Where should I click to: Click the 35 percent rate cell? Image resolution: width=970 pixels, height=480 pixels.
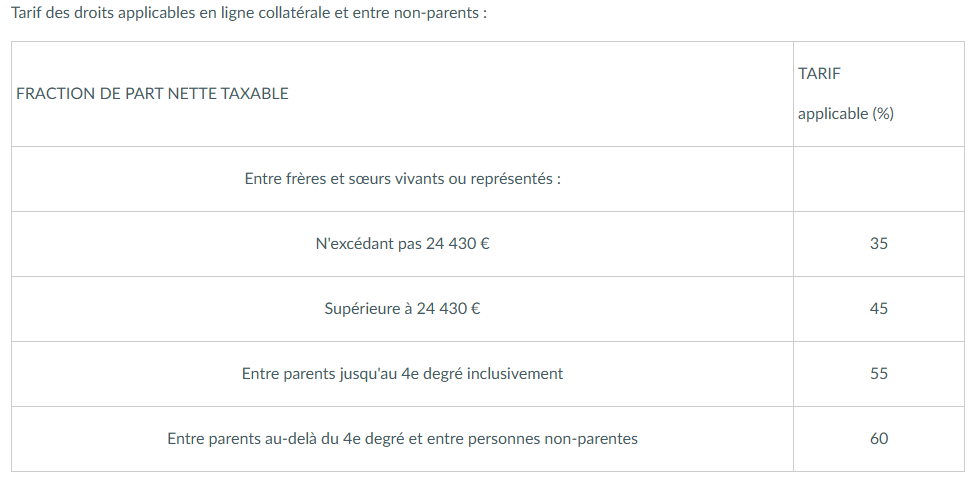pos(878,244)
